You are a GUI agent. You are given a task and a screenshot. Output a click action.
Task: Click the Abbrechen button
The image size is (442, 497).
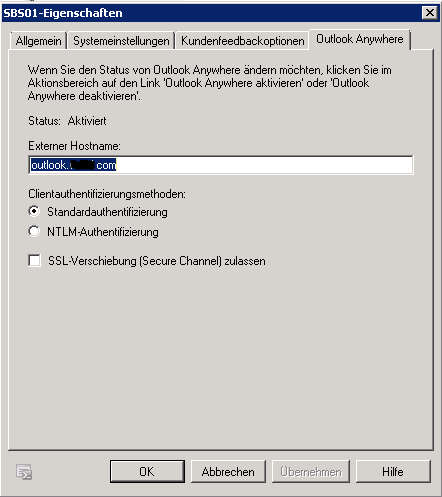point(228,471)
